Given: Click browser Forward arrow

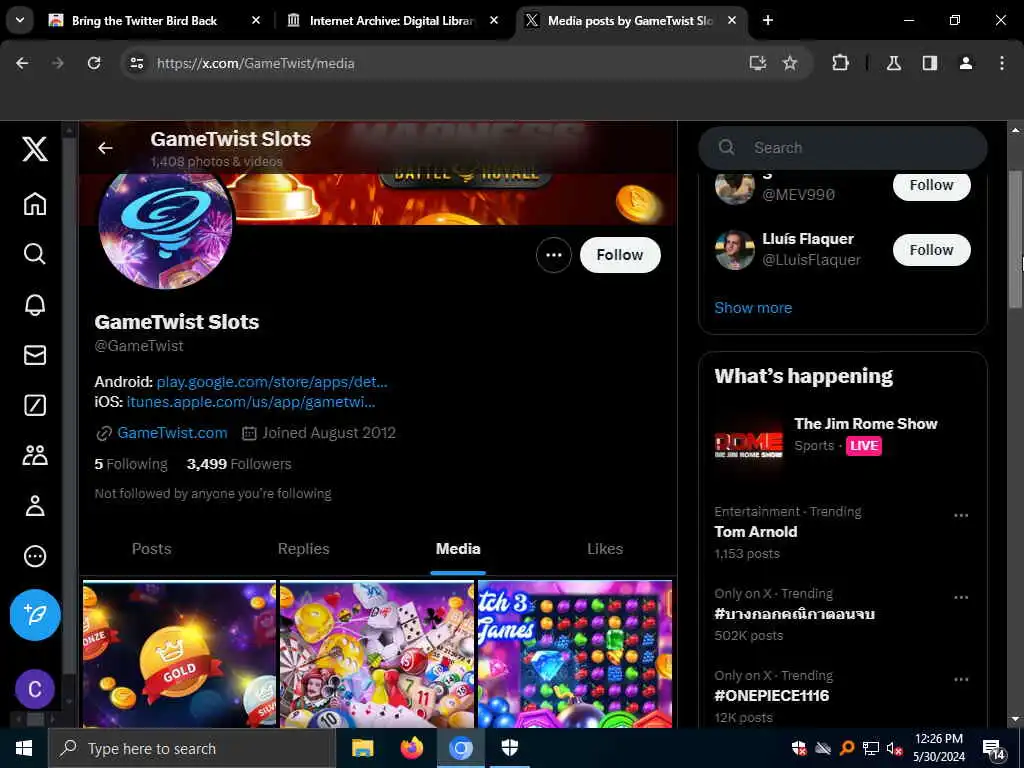Looking at the screenshot, I should (x=58, y=63).
